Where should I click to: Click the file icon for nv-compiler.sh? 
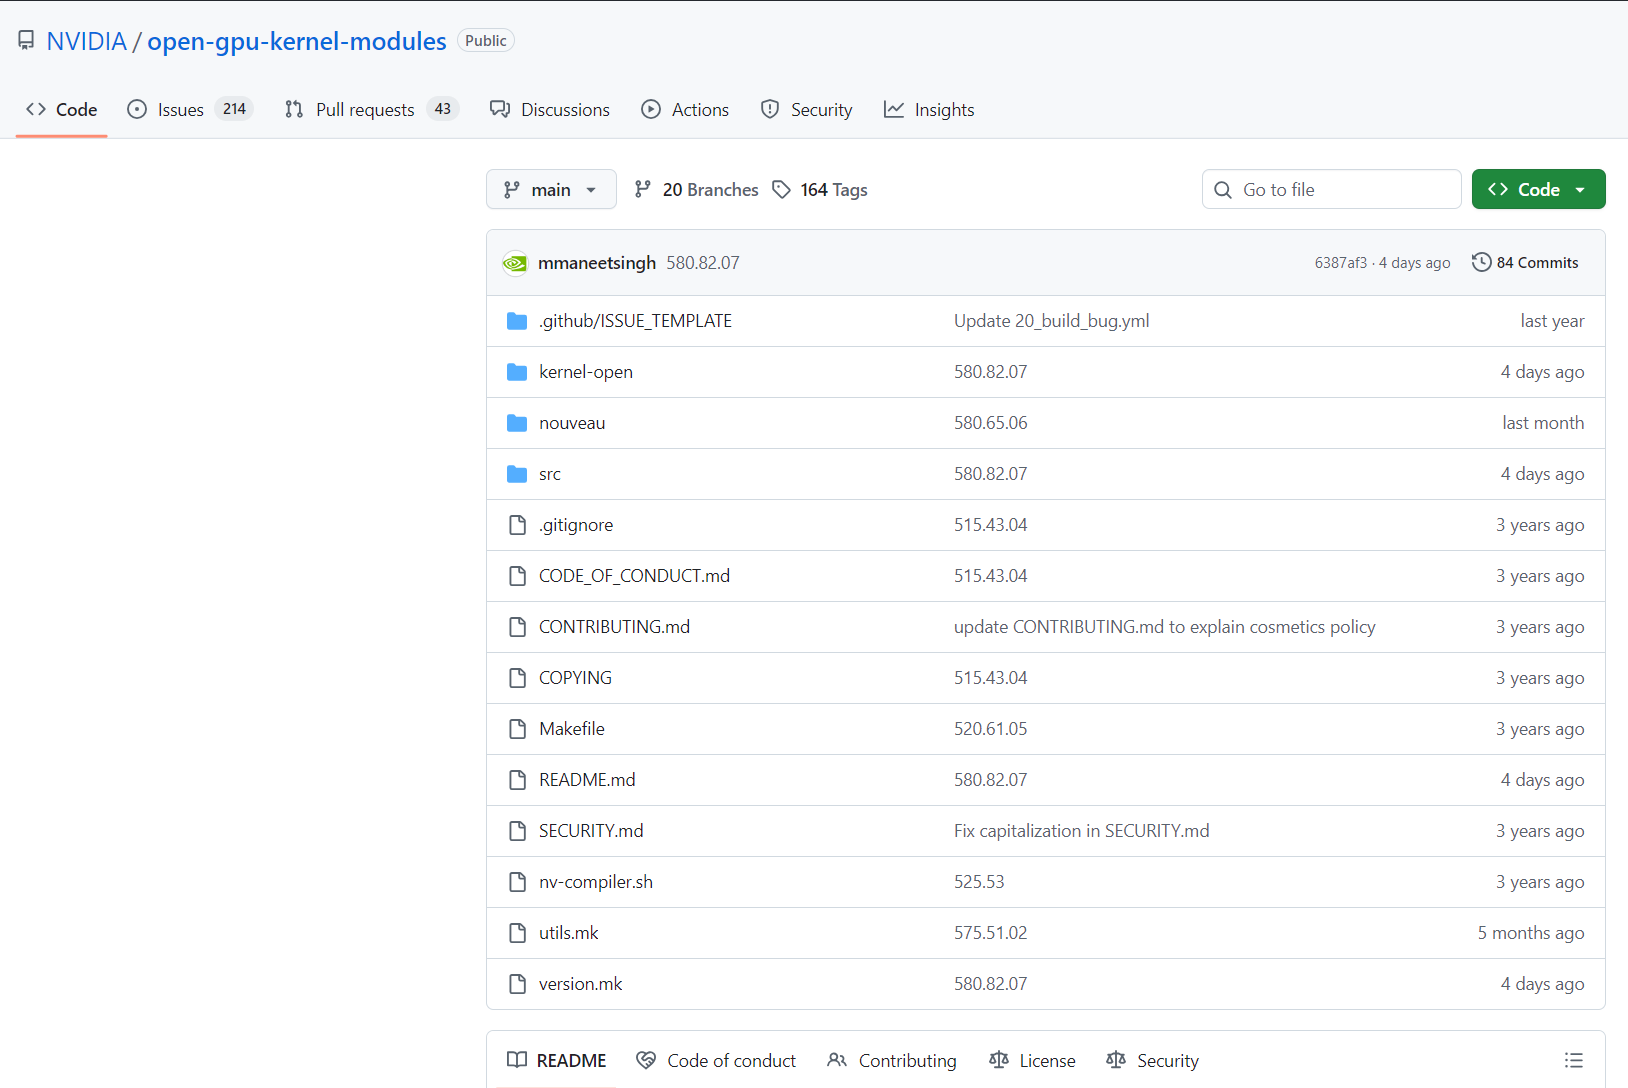pyautogui.click(x=517, y=882)
